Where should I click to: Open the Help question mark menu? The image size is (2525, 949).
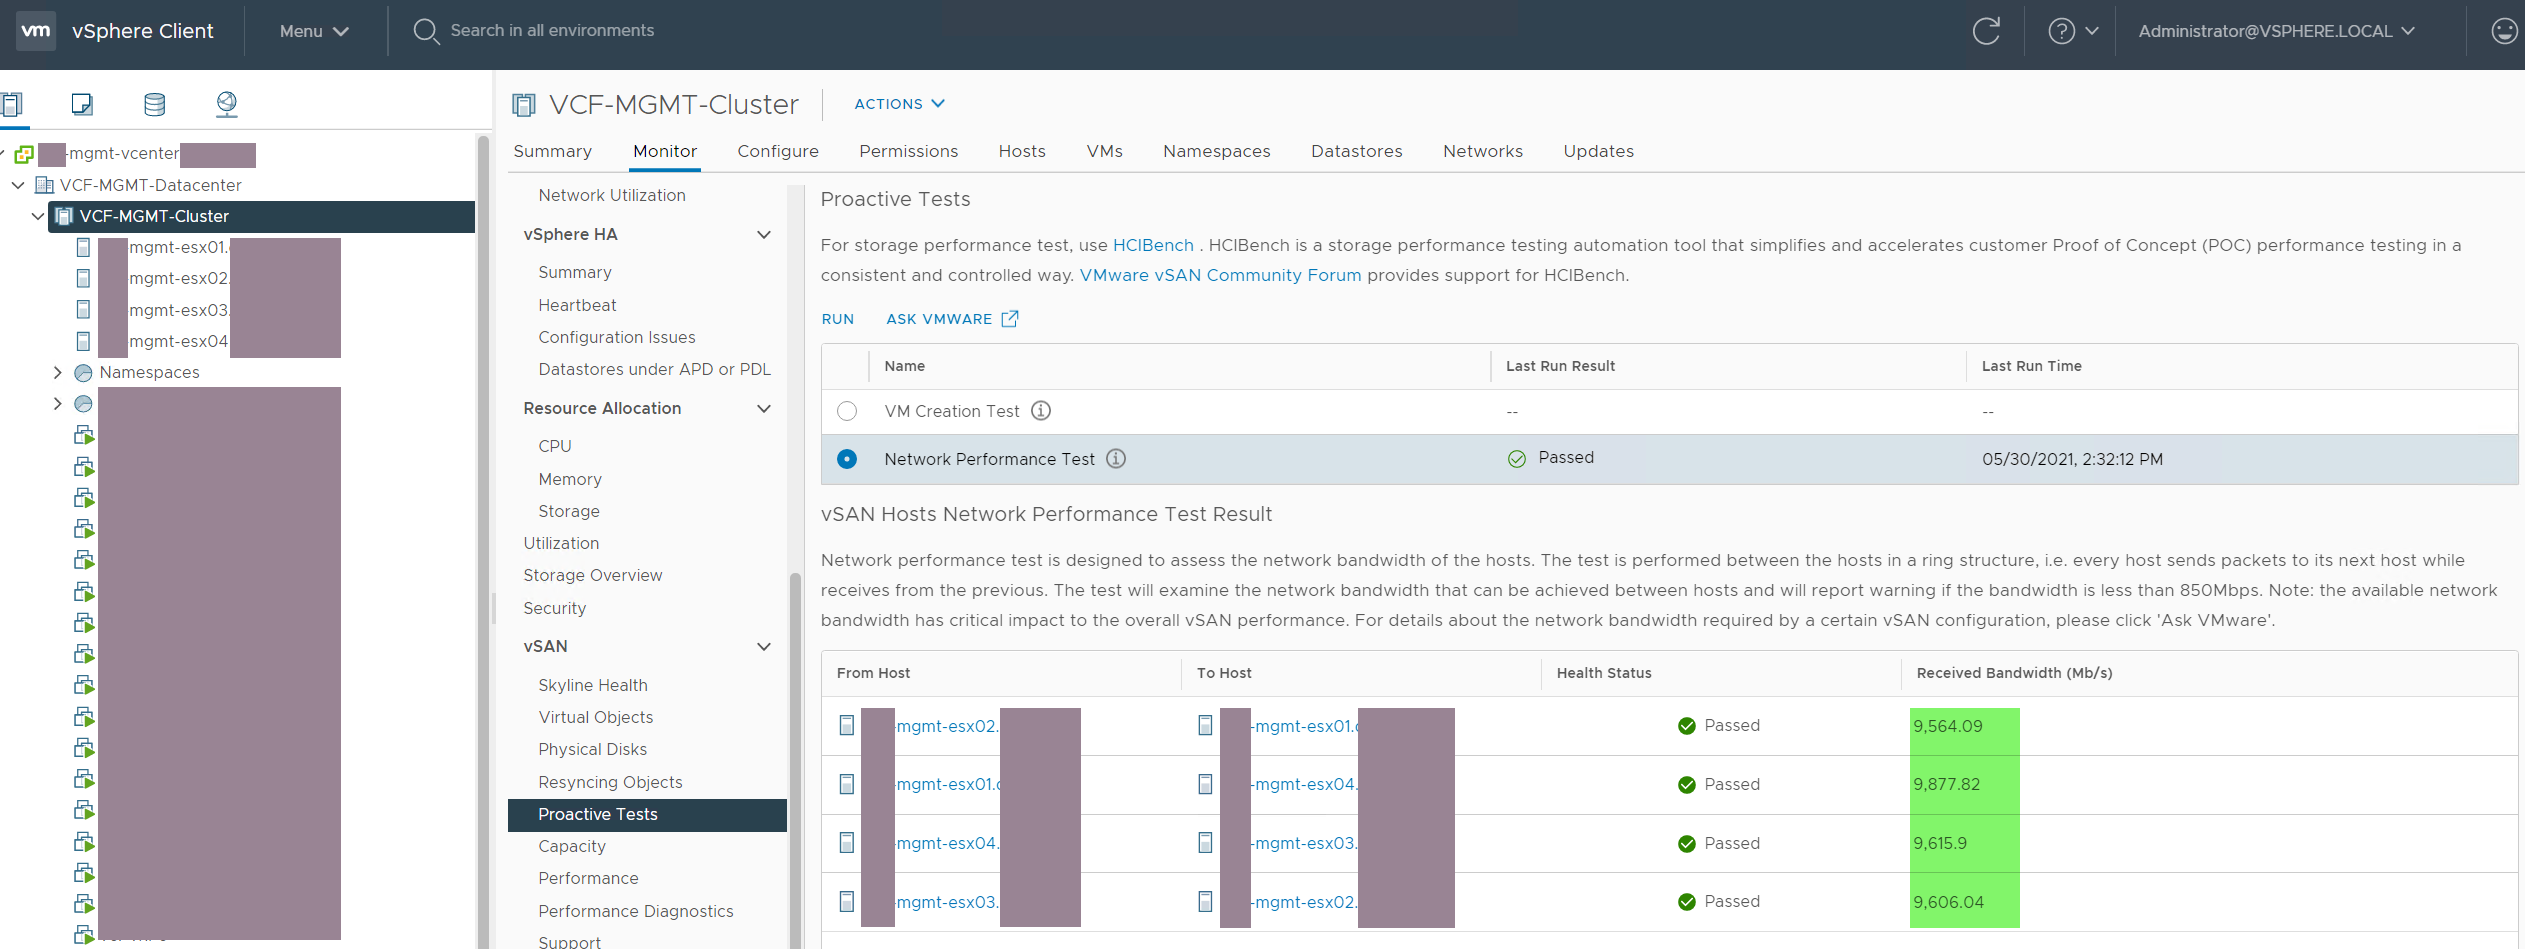tap(2073, 31)
